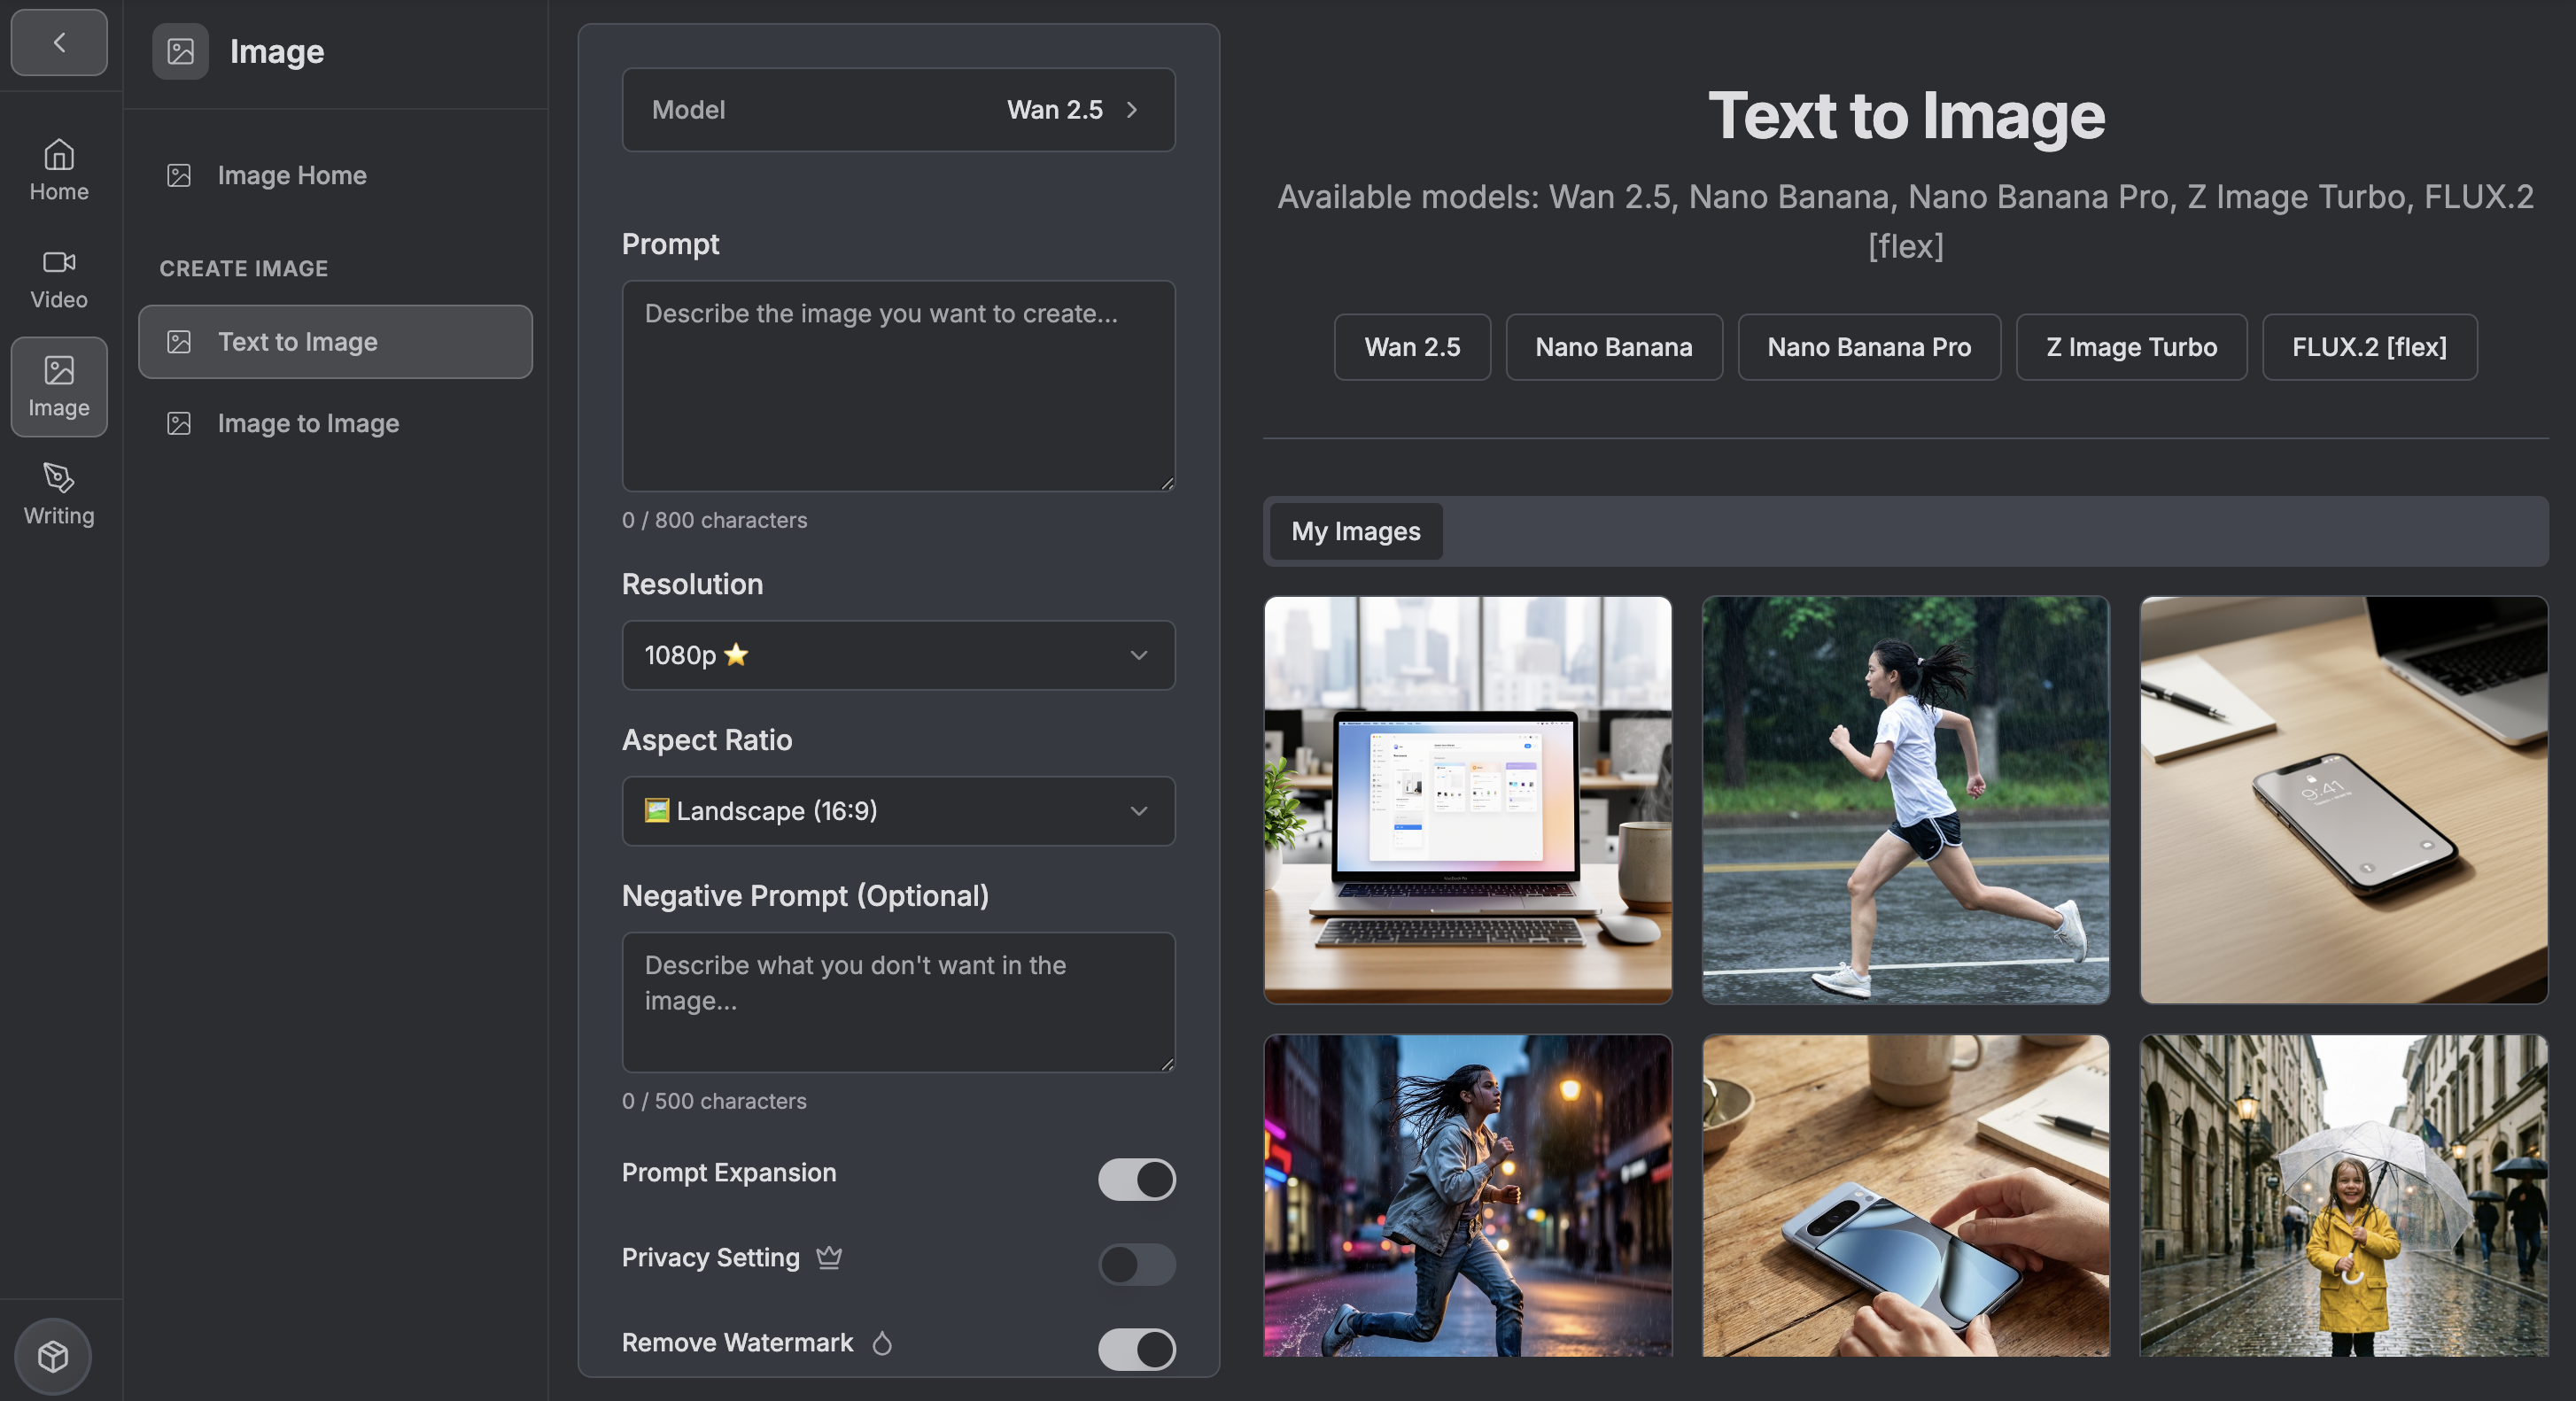Enable Privacy Setting
The width and height of the screenshot is (2576, 1401).
(x=1137, y=1265)
